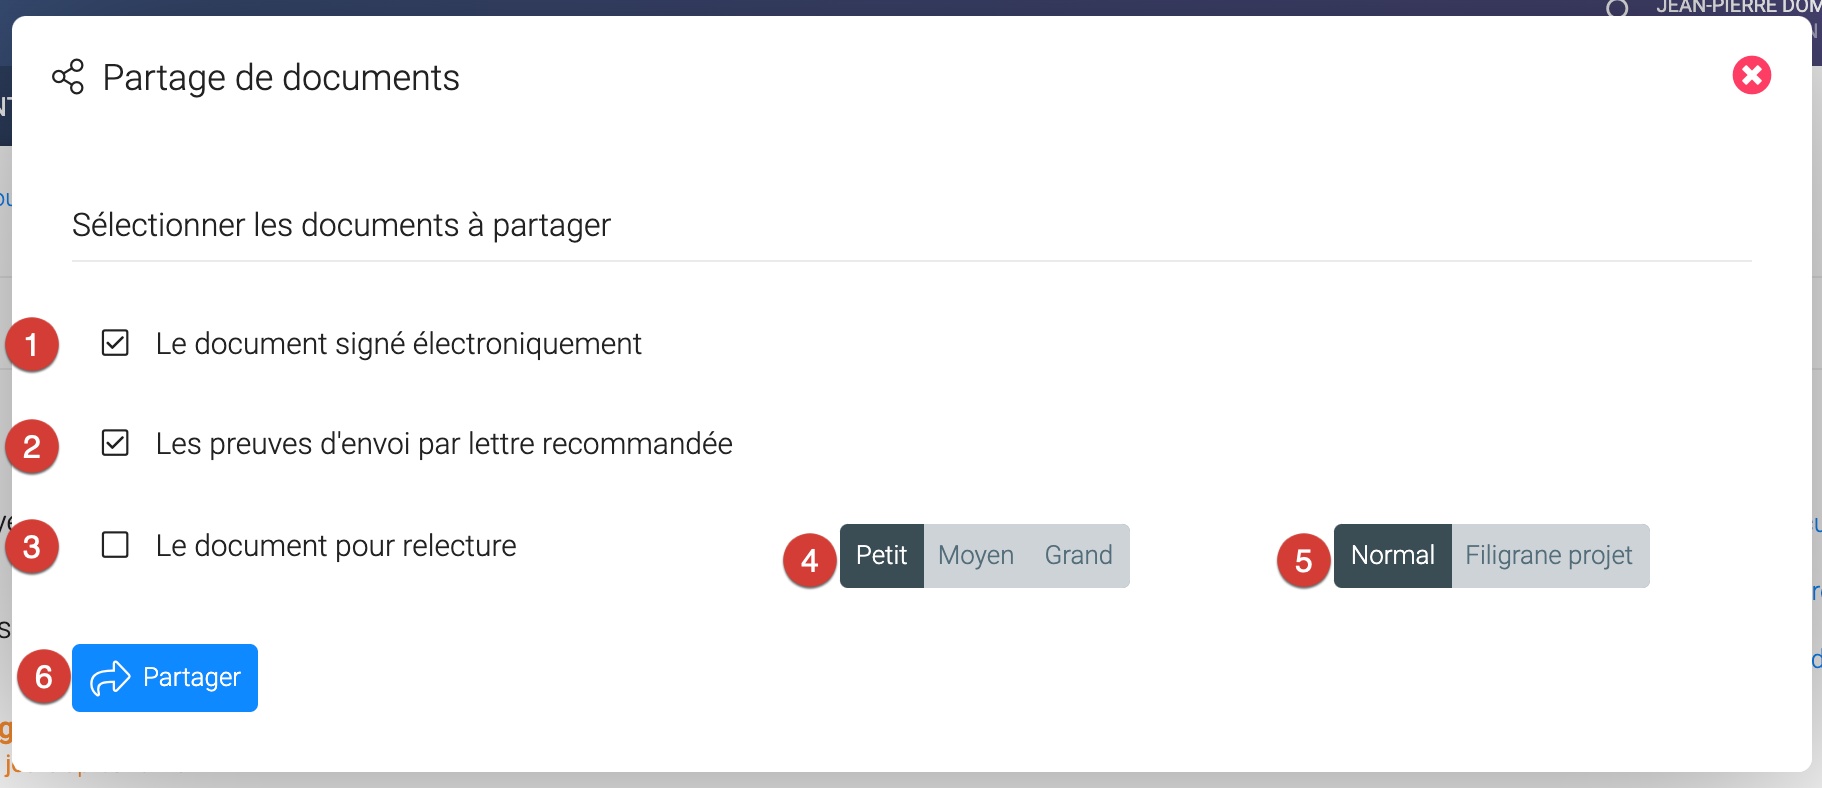1822x788 pixels.
Task: Click the red number 4 badge
Action: [x=810, y=561]
